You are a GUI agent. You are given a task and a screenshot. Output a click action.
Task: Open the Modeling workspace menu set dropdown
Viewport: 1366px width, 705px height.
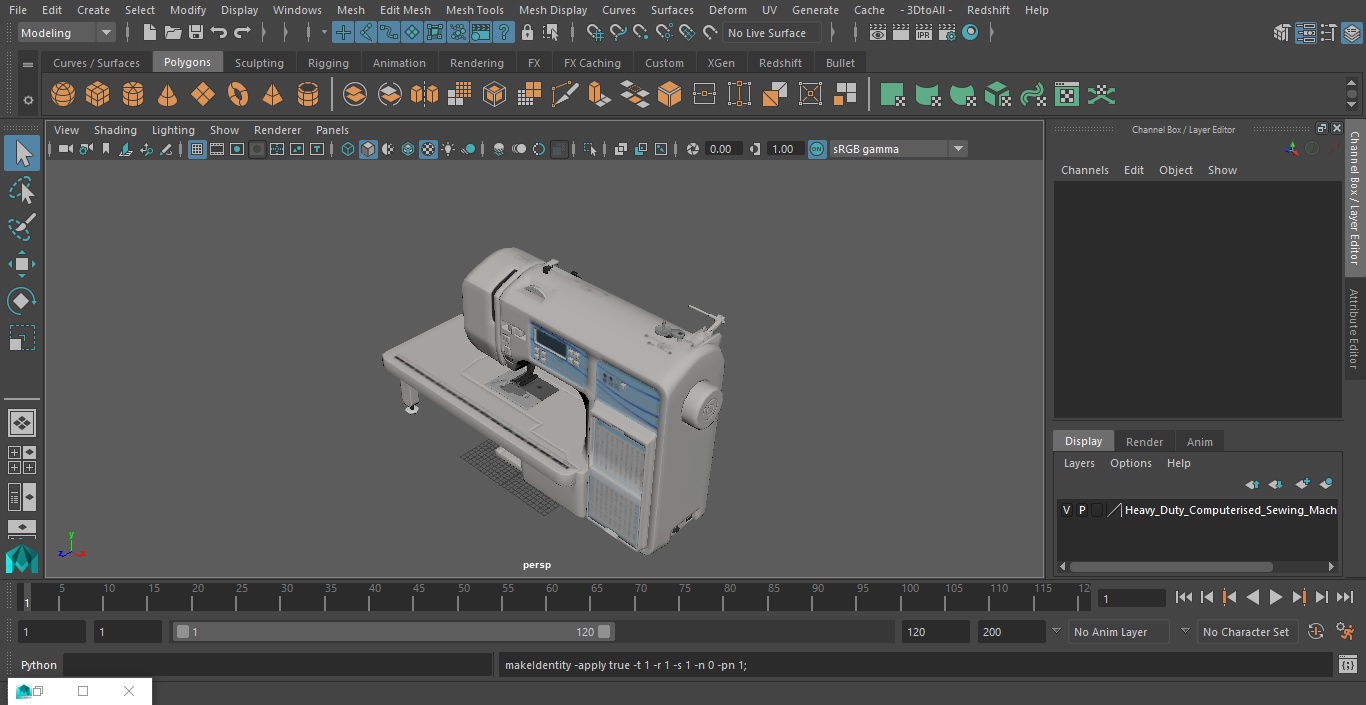(x=67, y=33)
